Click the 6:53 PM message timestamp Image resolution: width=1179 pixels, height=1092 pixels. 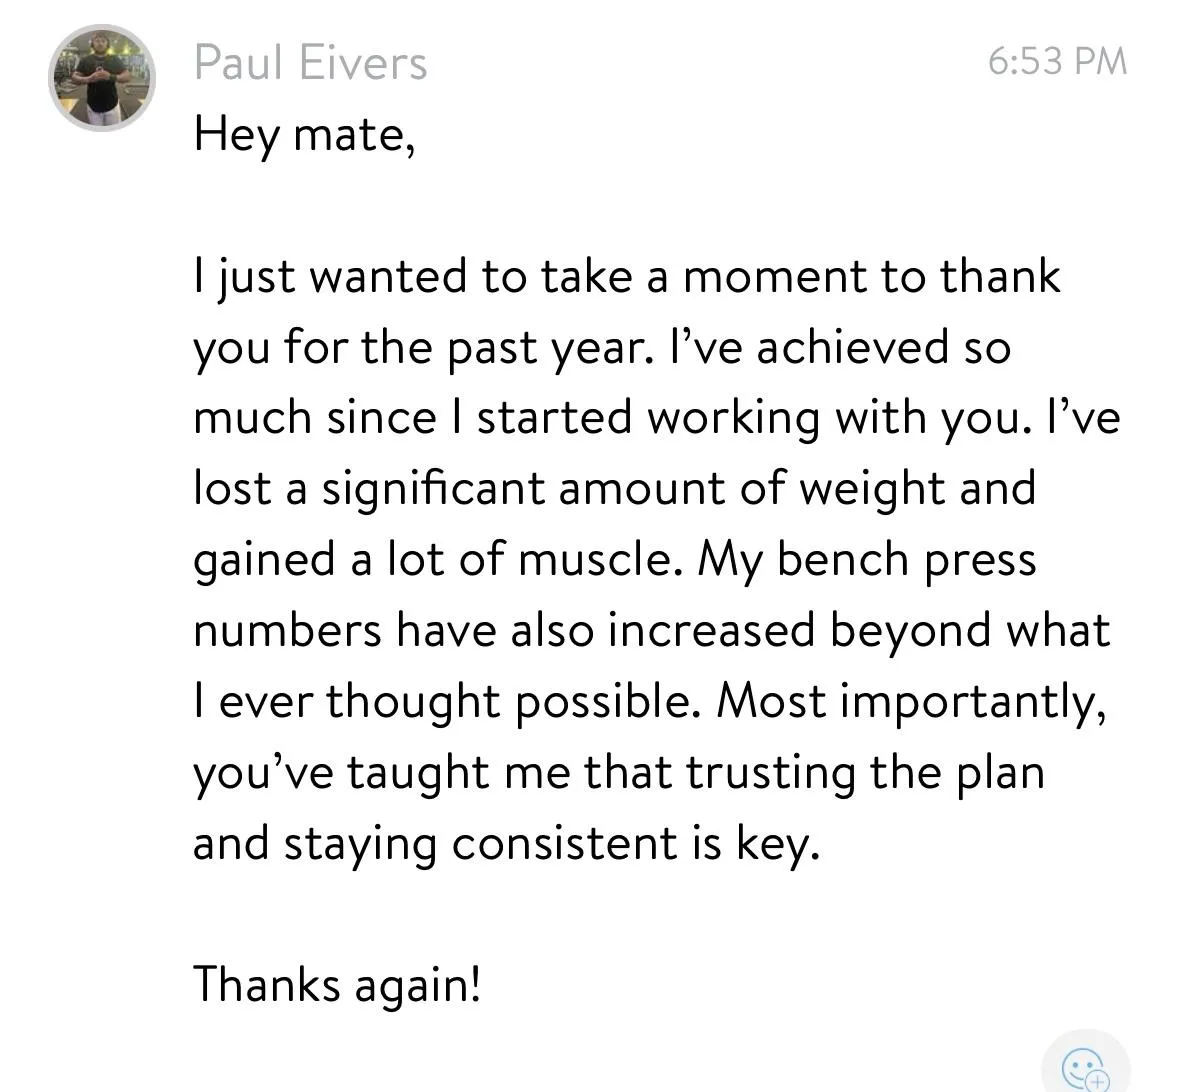1057,62
